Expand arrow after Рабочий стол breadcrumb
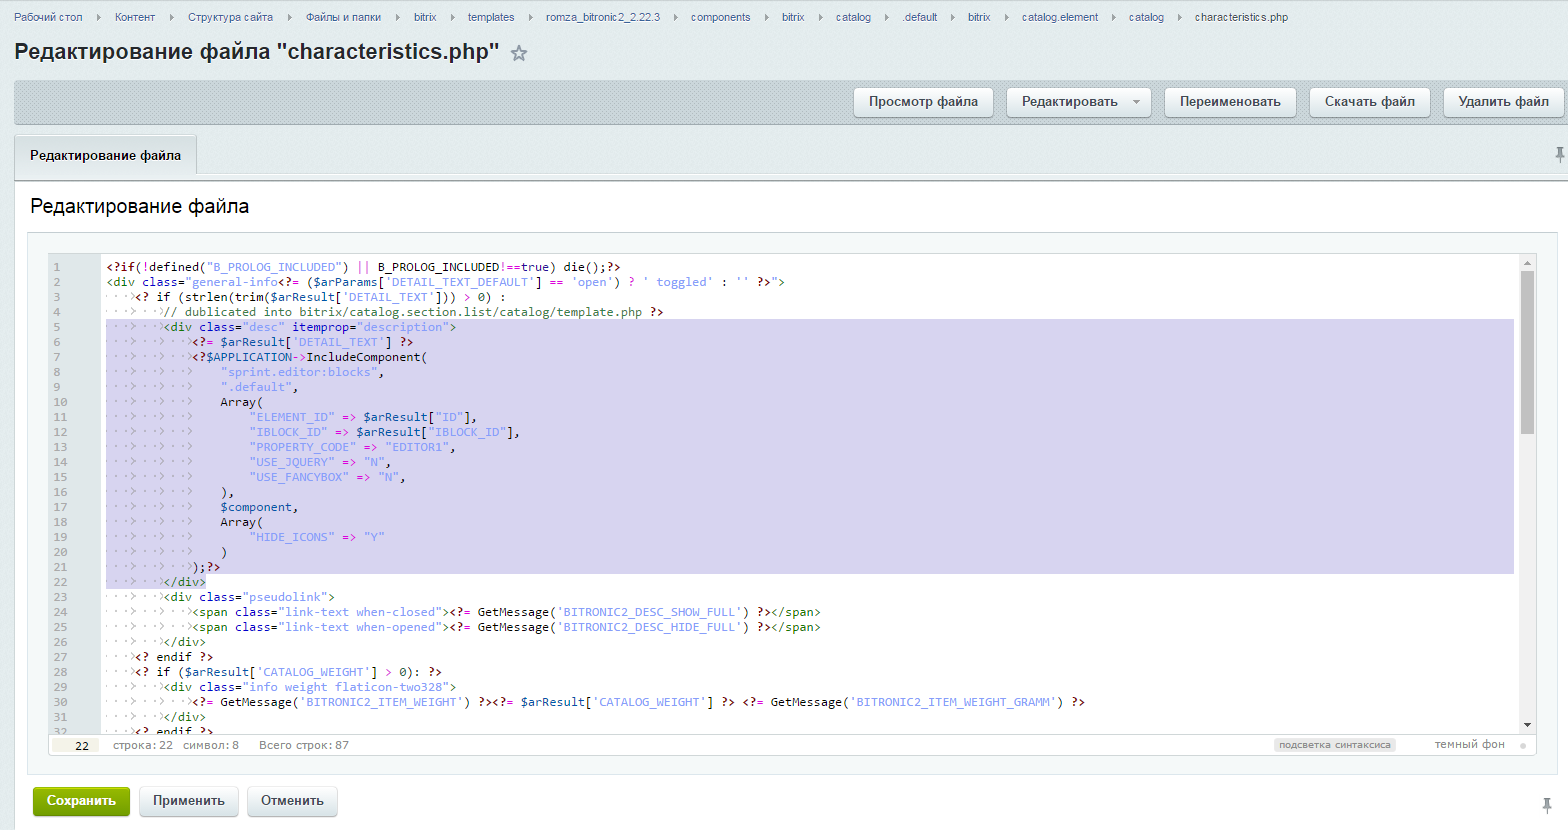1568x830 pixels. 99,17
